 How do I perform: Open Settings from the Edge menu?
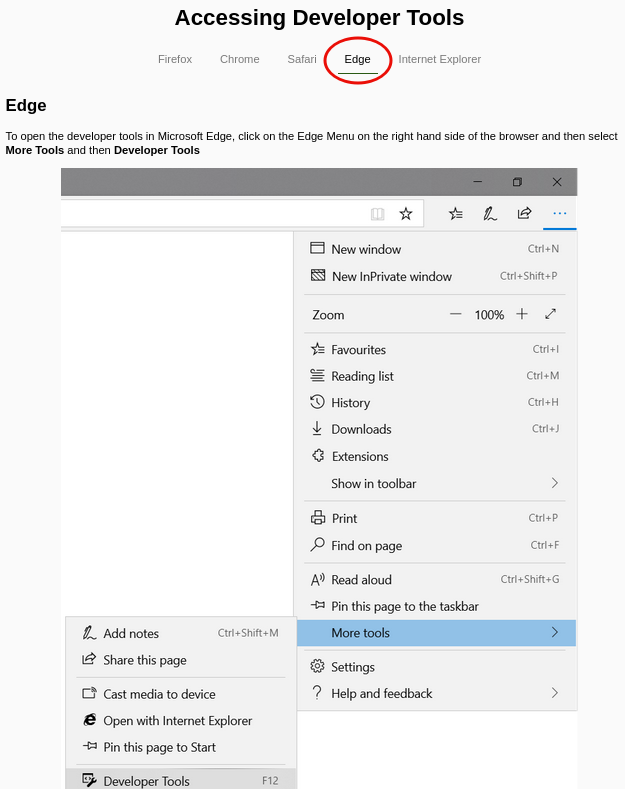click(x=353, y=667)
